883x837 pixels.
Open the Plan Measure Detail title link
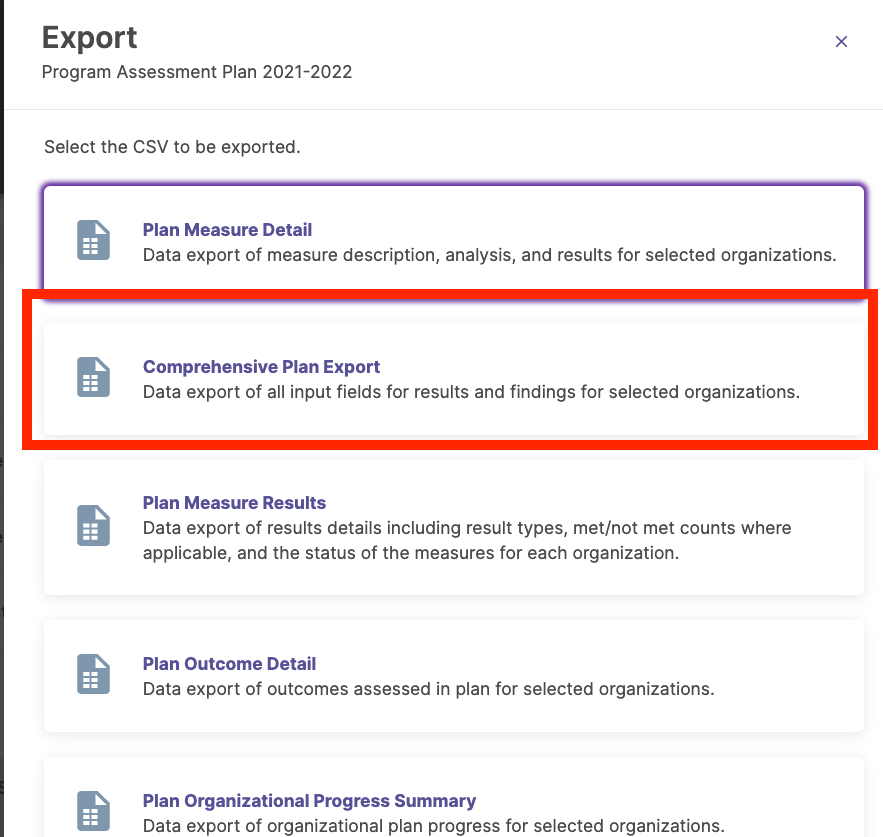227,230
